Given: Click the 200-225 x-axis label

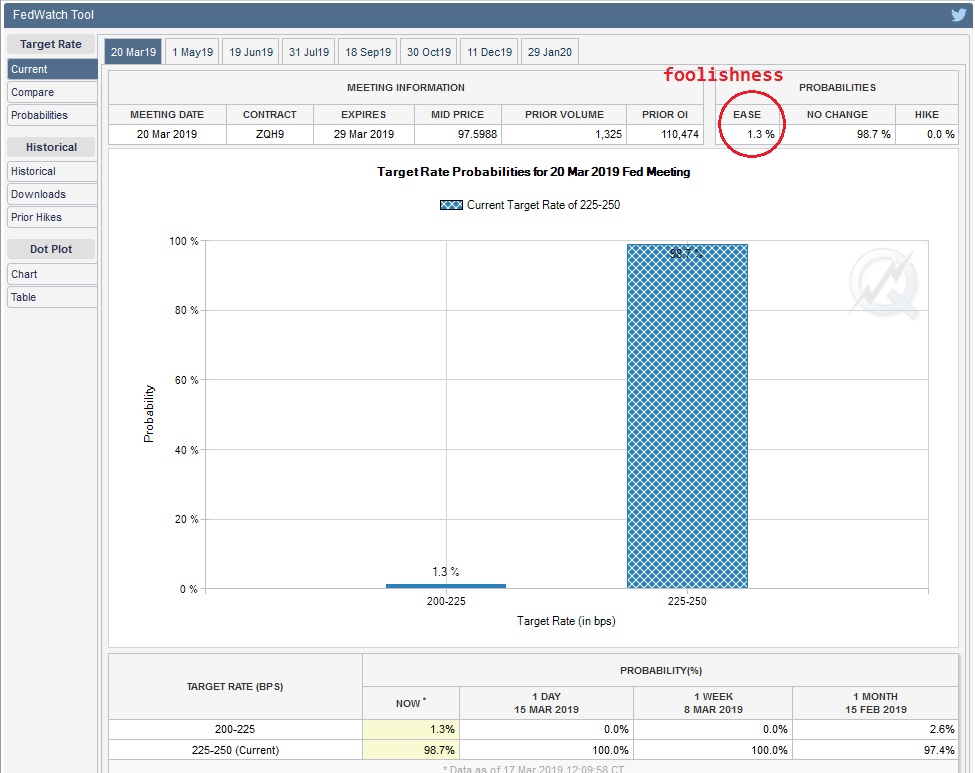Looking at the screenshot, I should pyautogui.click(x=446, y=601).
